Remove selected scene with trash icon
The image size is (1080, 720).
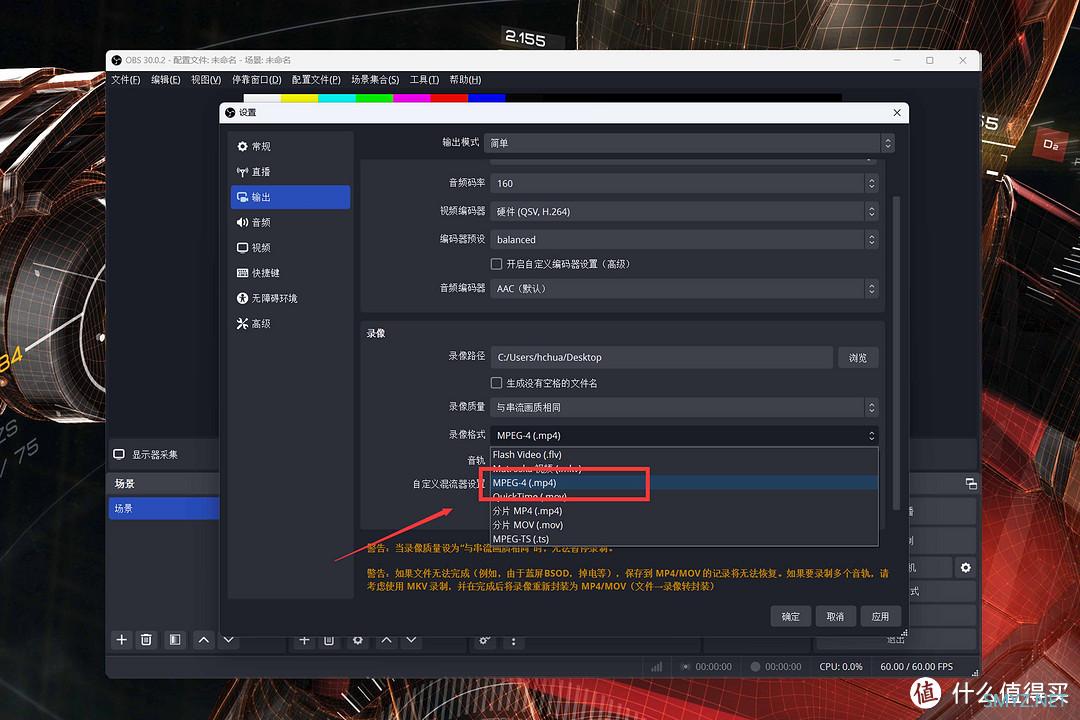(146, 639)
